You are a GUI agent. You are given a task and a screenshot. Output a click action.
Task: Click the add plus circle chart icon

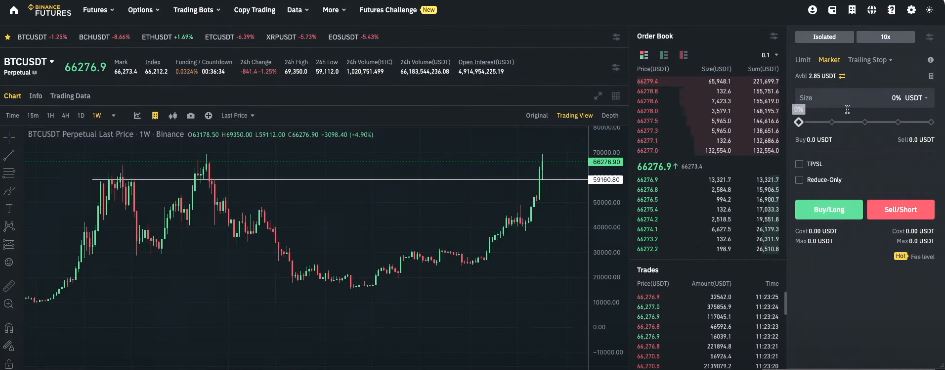[x=209, y=116]
